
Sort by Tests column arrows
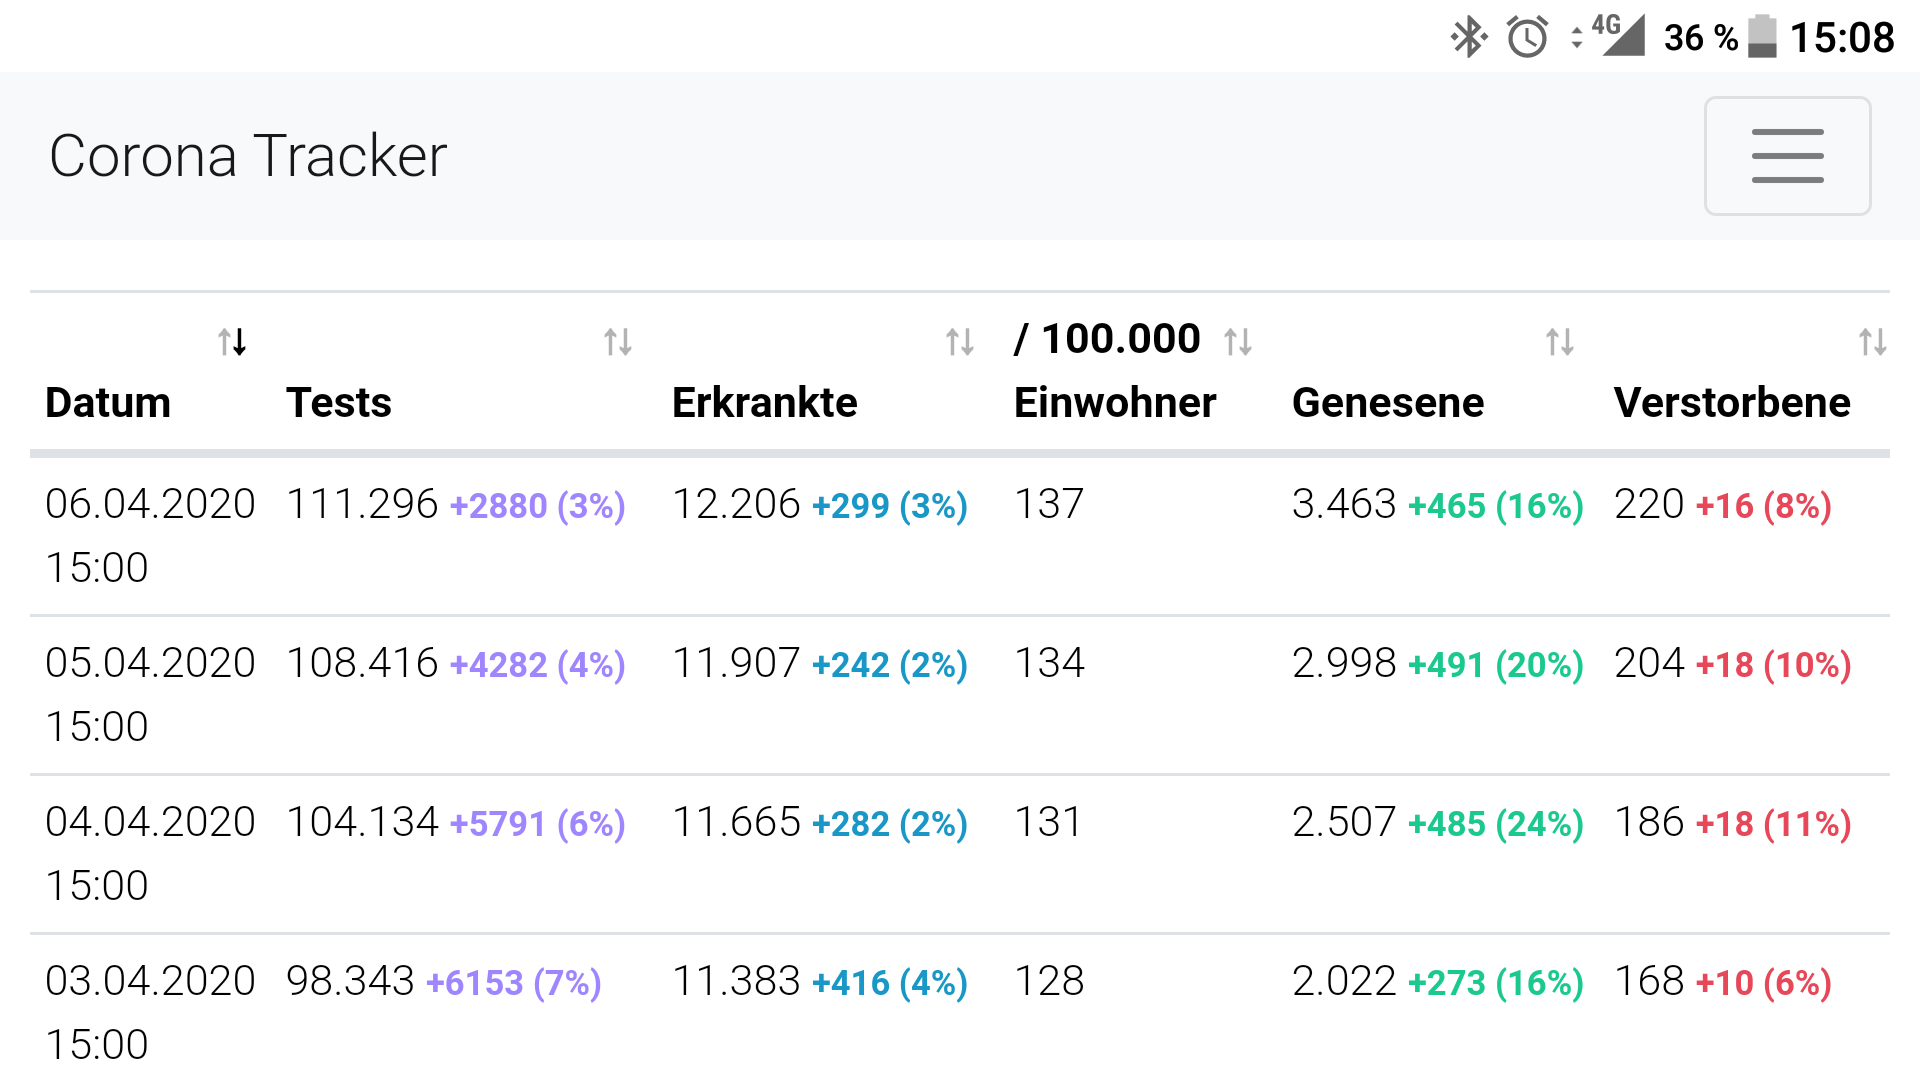(x=618, y=342)
